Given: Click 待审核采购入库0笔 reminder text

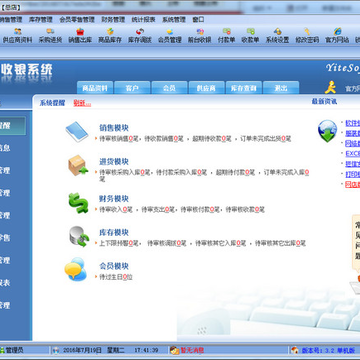Looking at the screenshot, I should pyautogui.click(x=125, y=173).
